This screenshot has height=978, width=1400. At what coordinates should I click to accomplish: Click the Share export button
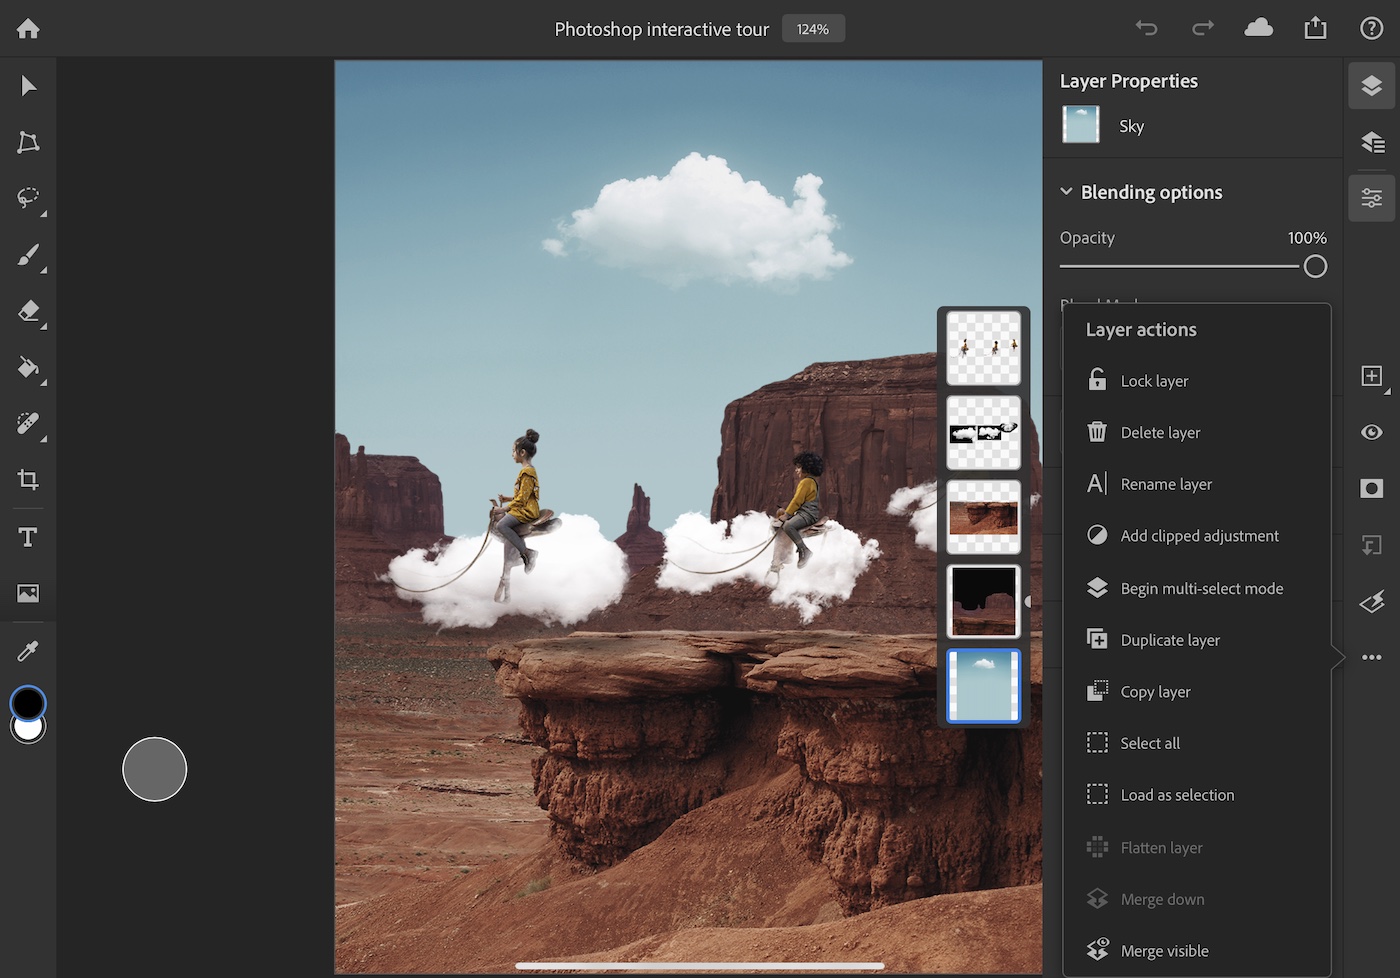click(1315, 28)
